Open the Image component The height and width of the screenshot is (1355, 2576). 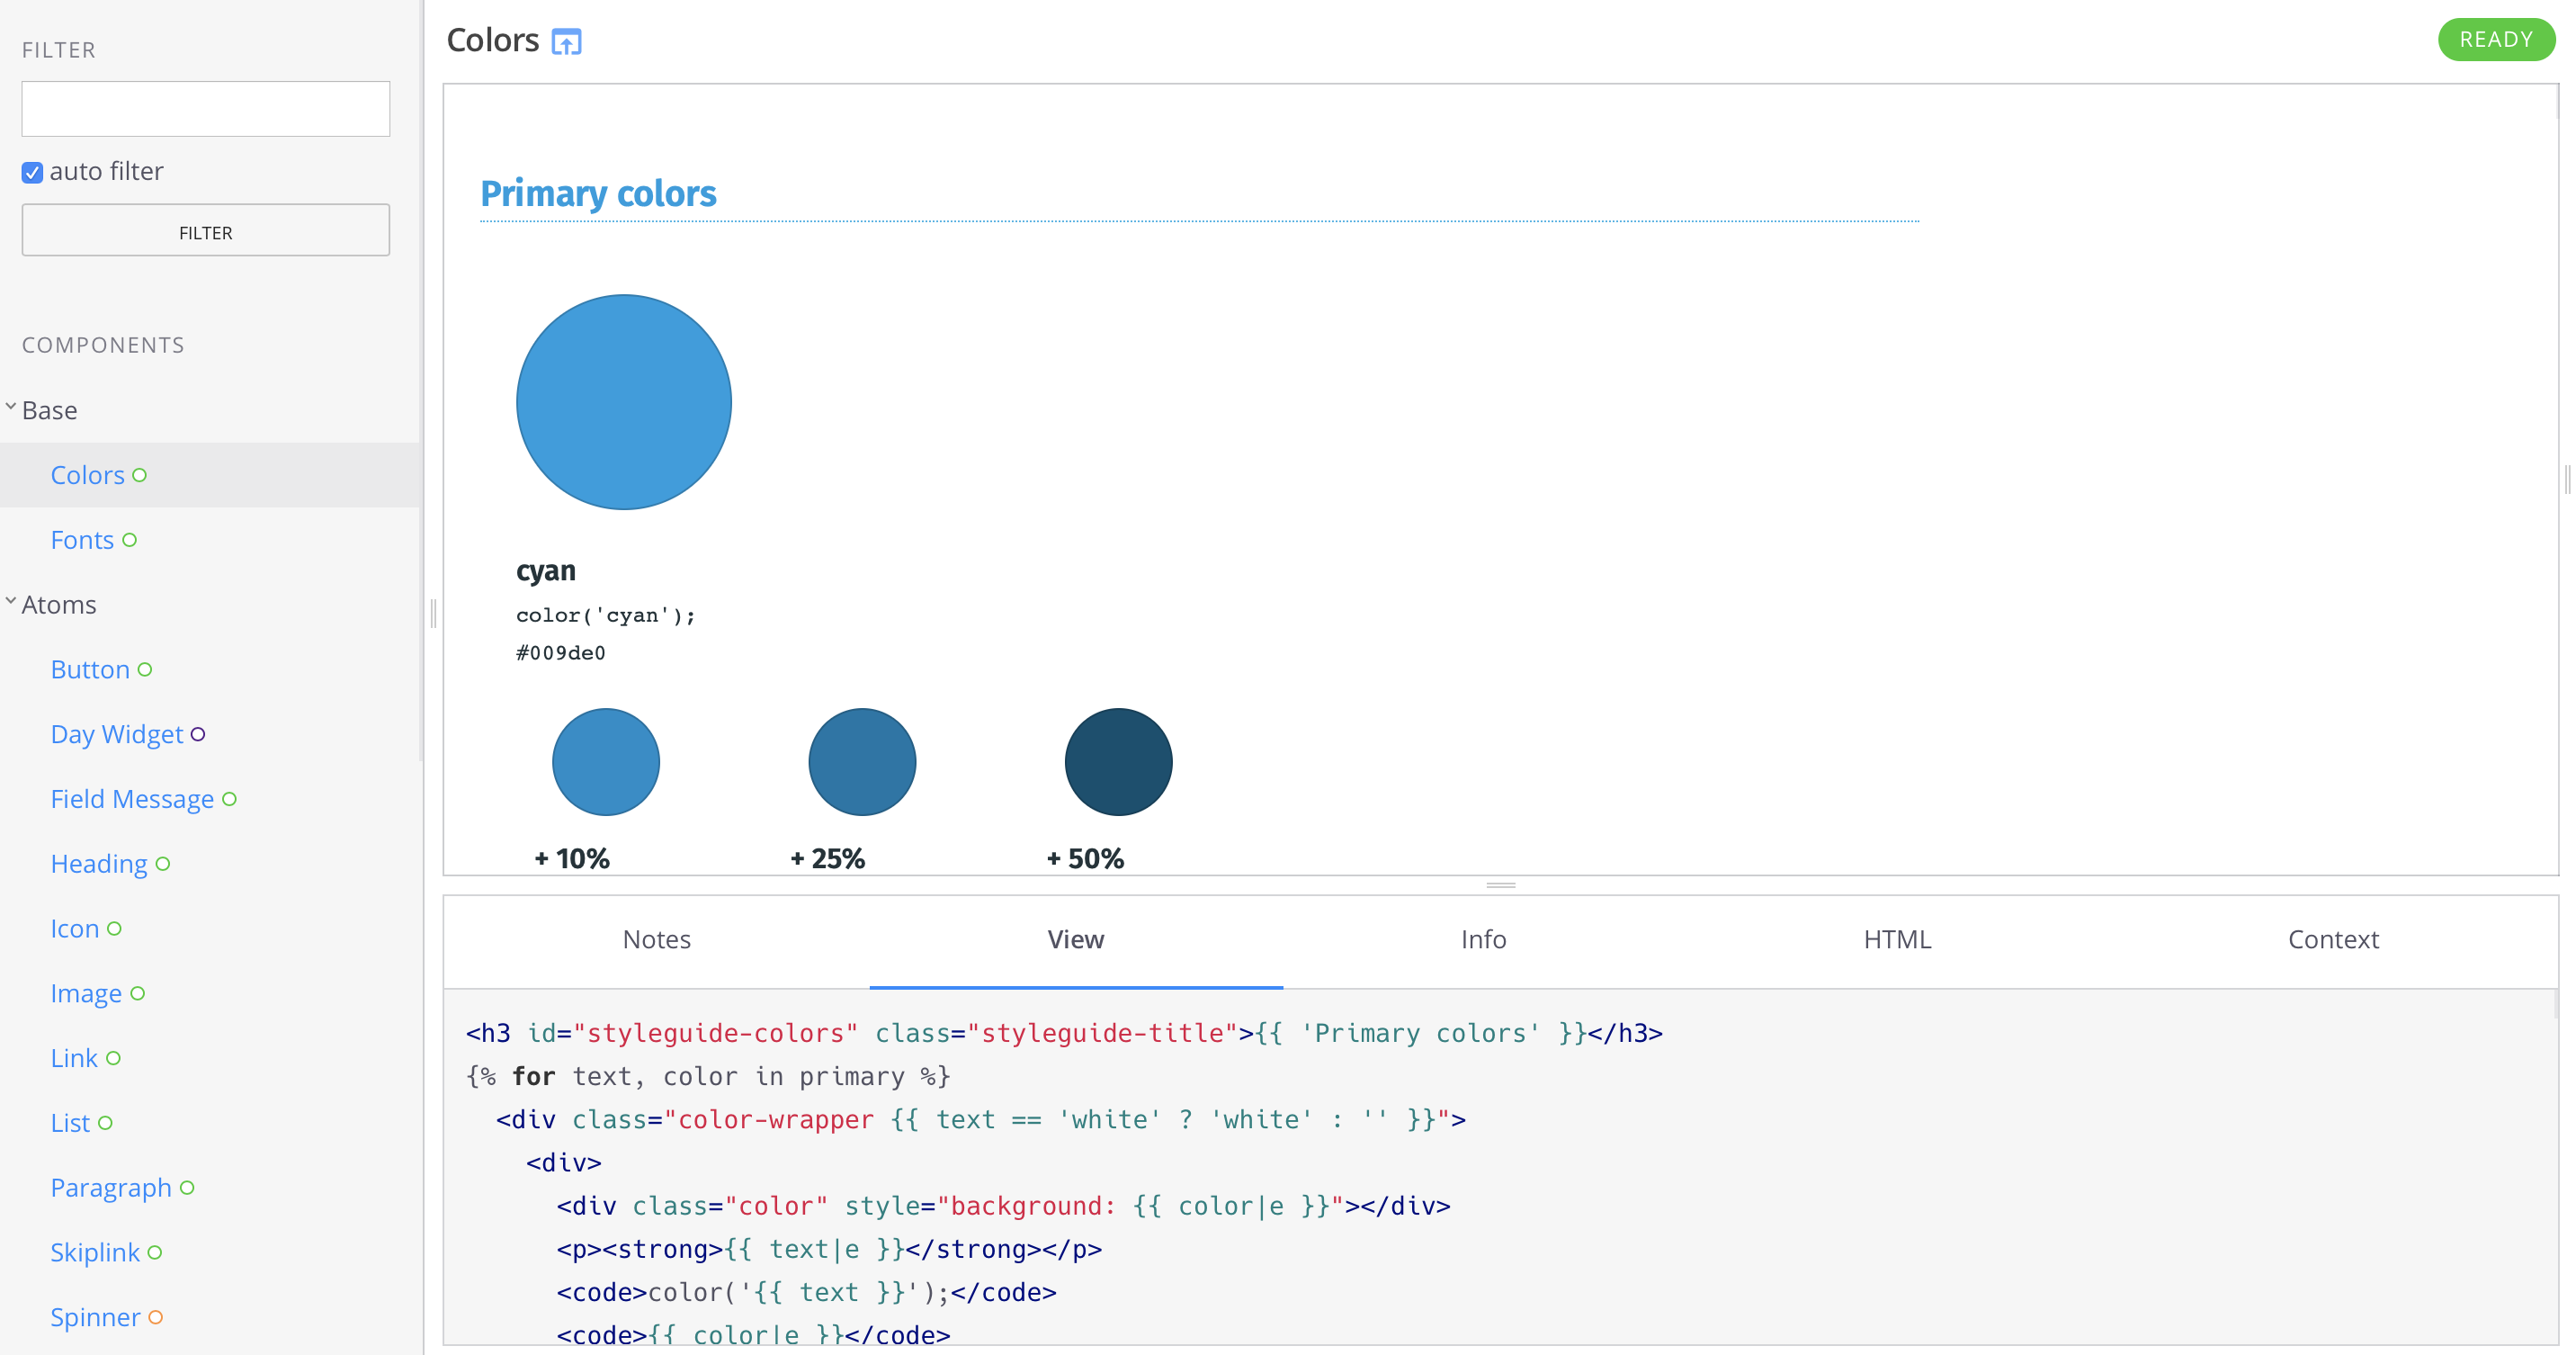point(86,993)
